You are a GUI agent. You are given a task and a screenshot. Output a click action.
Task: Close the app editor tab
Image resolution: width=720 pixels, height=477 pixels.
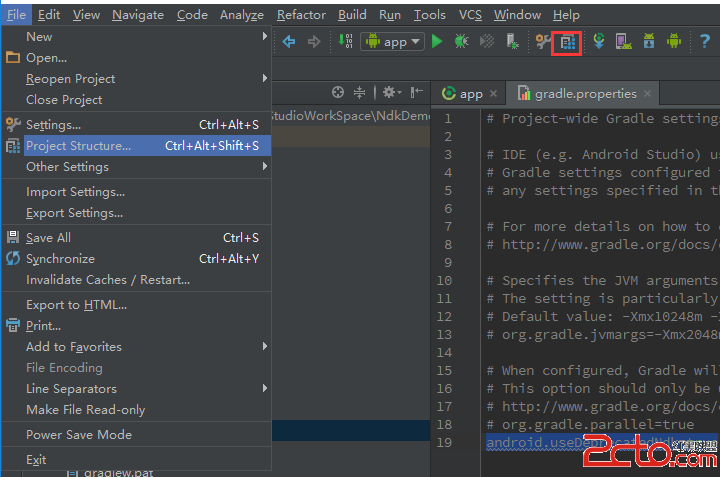[x=495, y=94]
